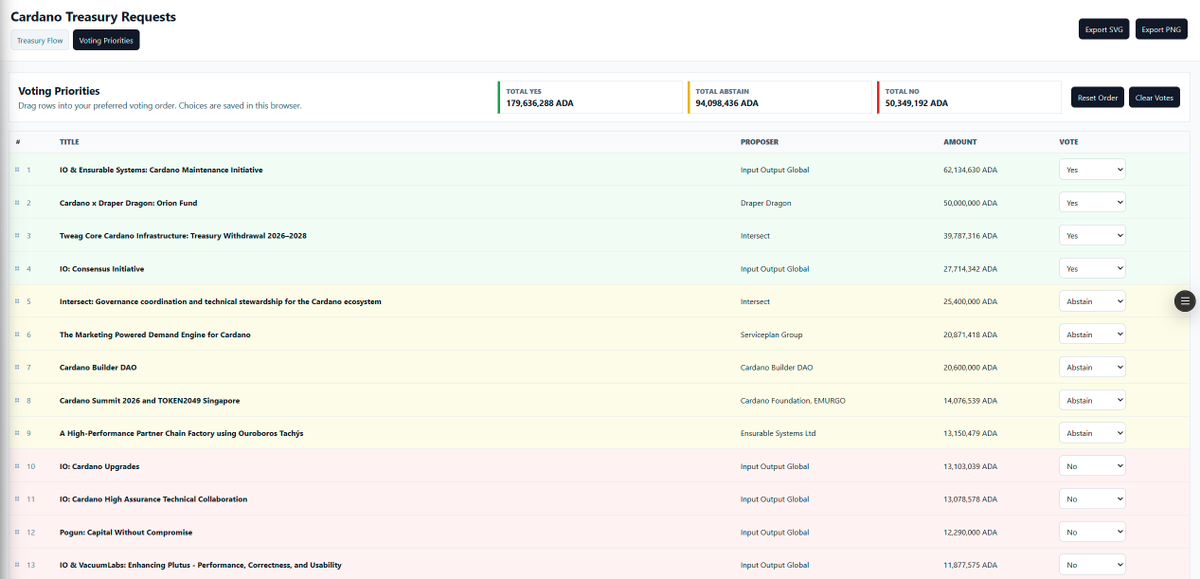This screenshot has width=1200, height=579.
Task: Click drag handle for High-Performance Partner Chain row
Action: (17, 433)
